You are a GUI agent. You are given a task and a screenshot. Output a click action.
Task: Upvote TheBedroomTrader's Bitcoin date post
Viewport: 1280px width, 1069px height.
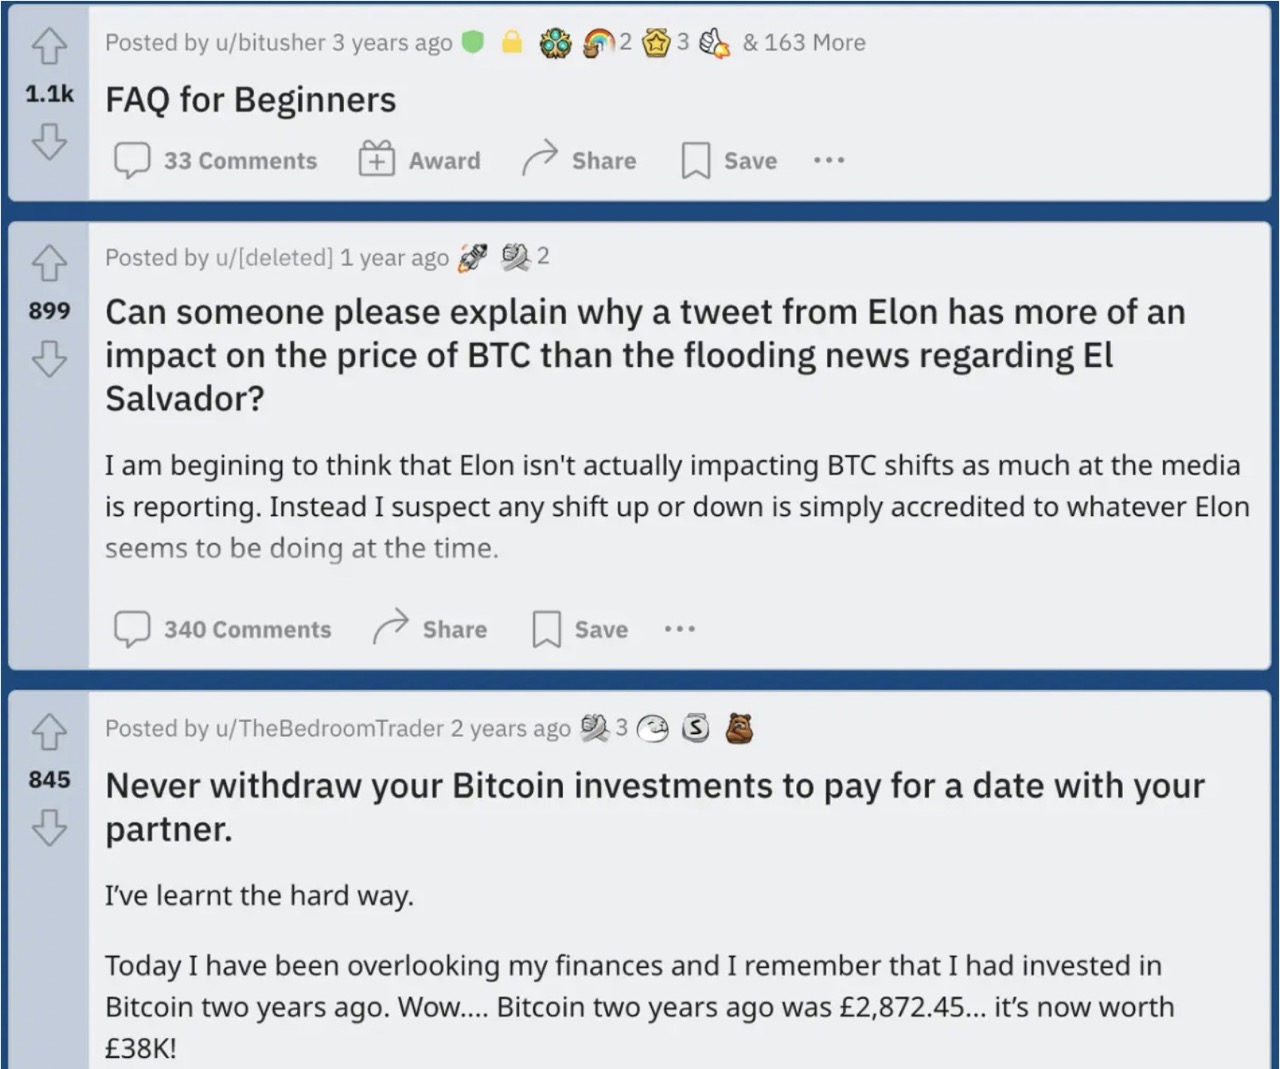click(49, 733)
